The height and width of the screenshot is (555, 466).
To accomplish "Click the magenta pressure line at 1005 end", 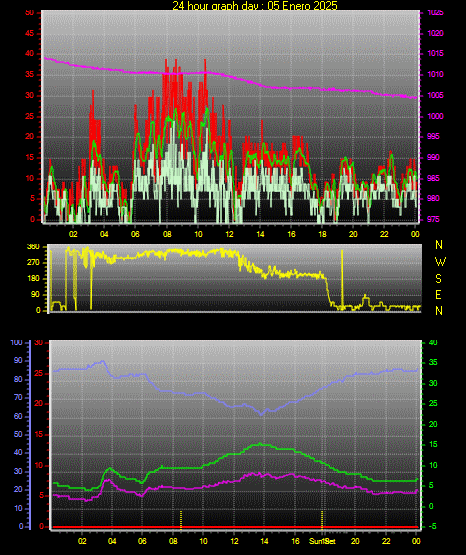I will (415, 97).
